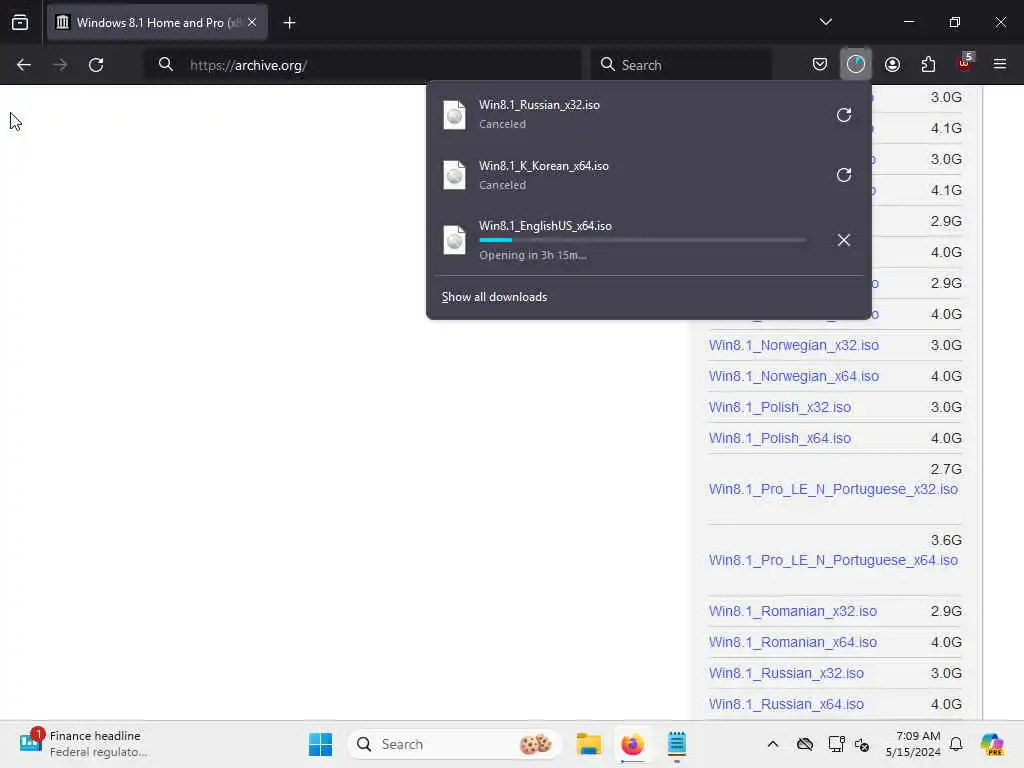Download Win8.1_Romanian_x32.iso
The image size is (1024, 768).
793,611
